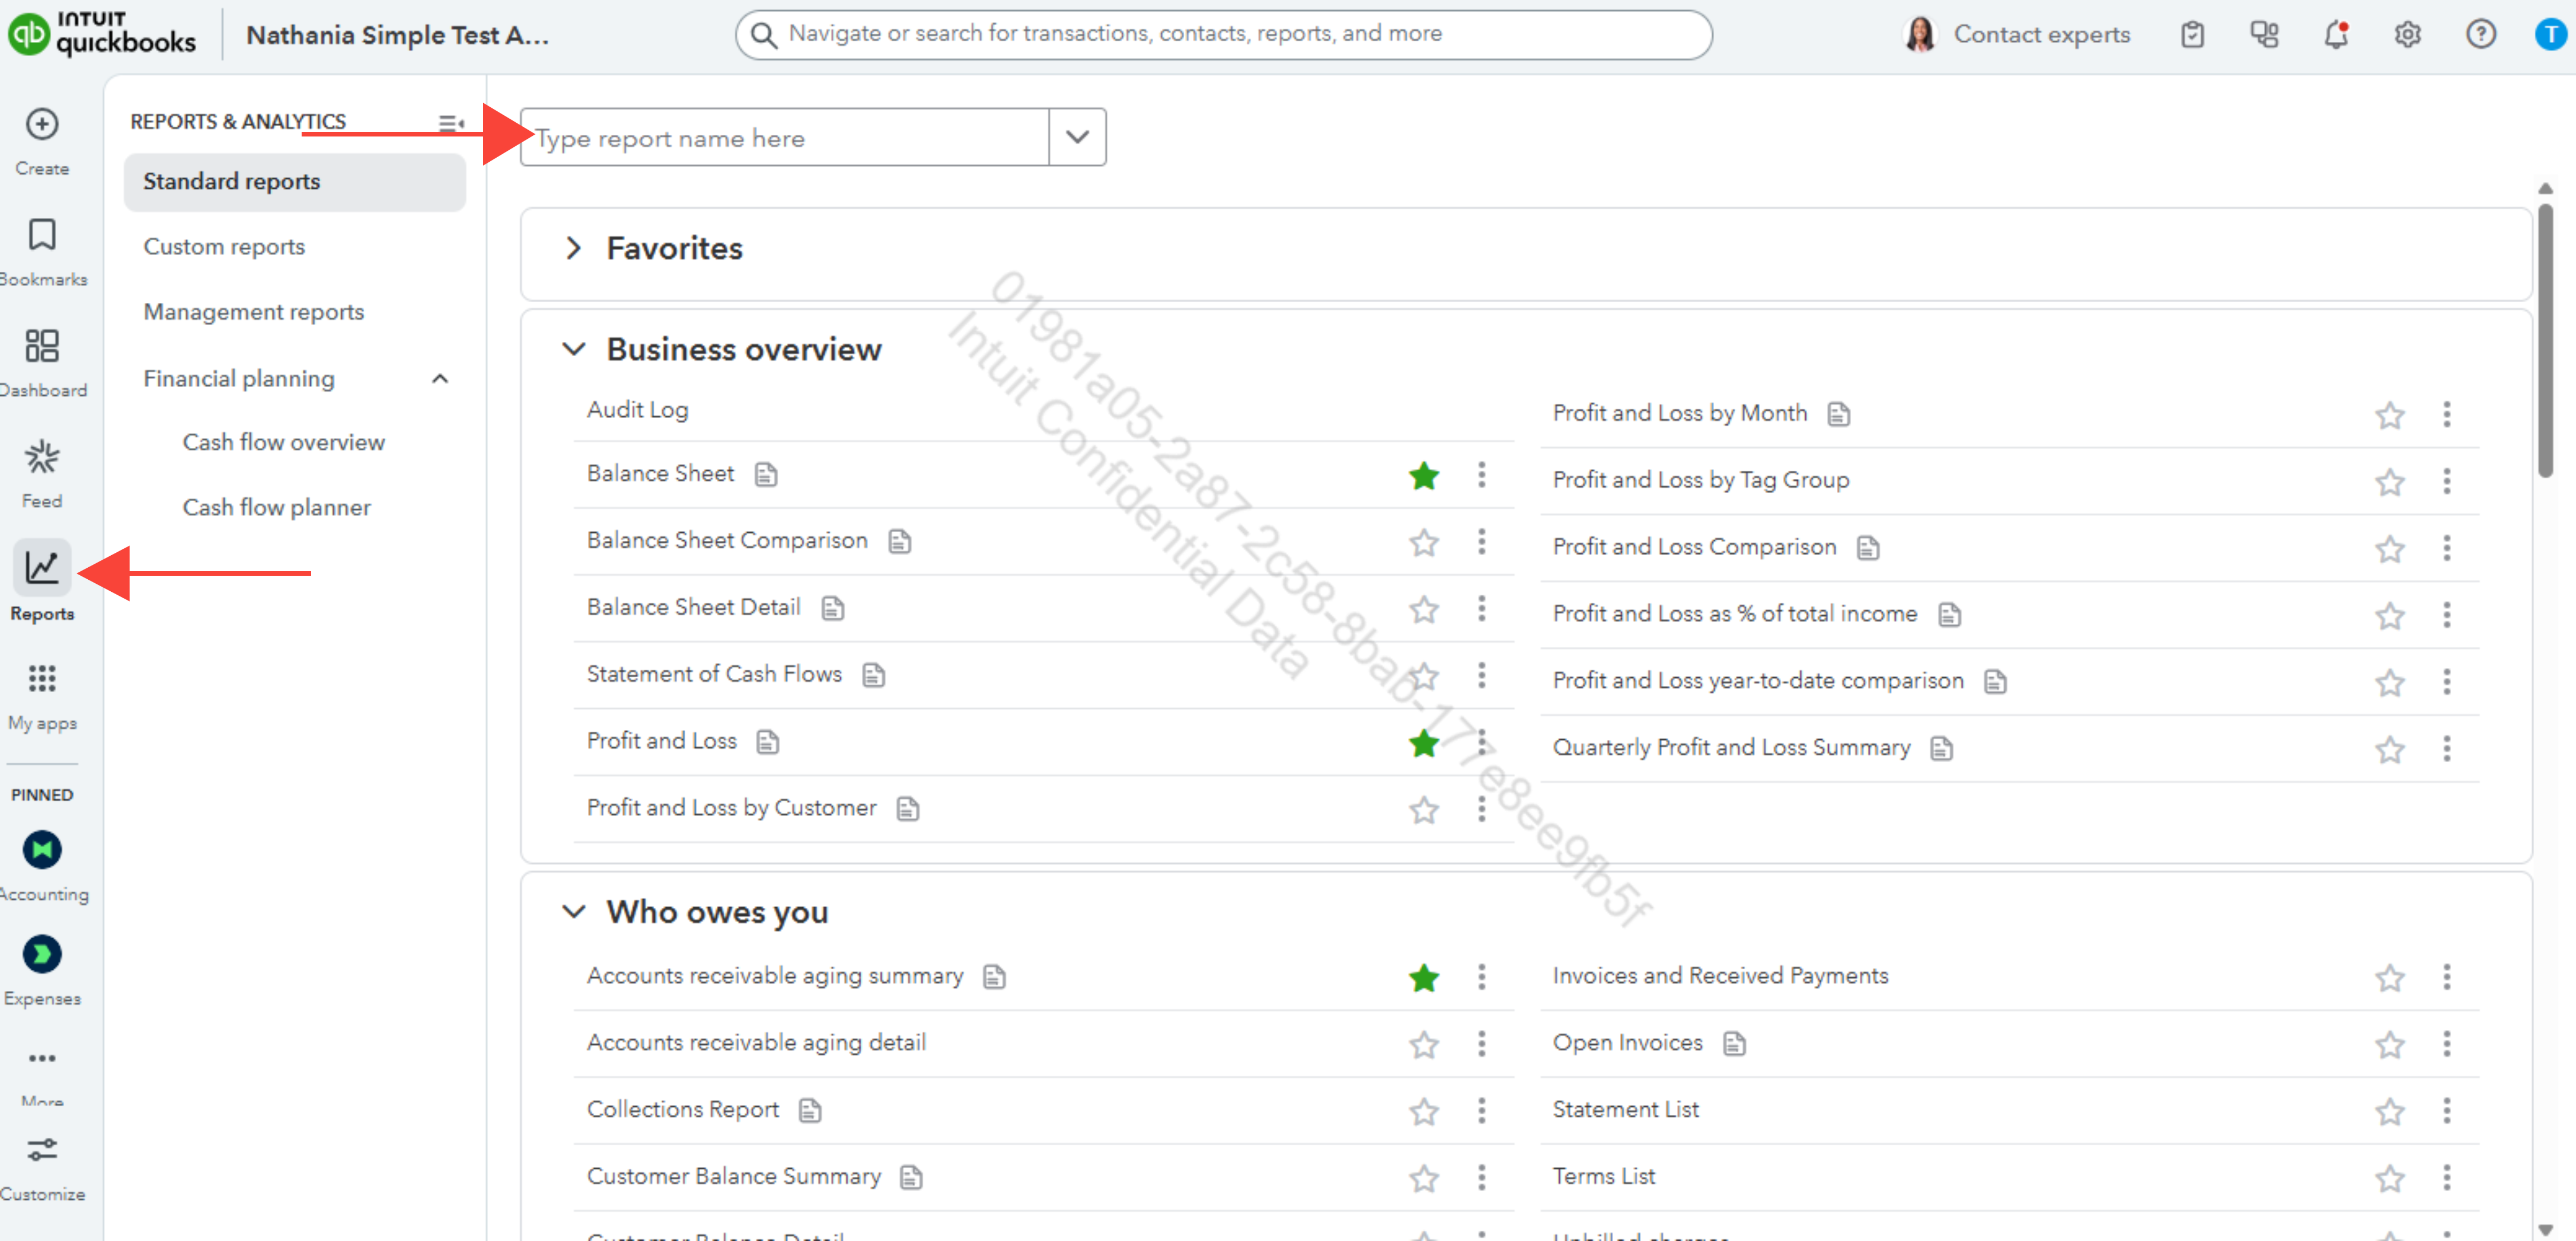2576x1241 pixels.
Task: Open Invoices and Received Payments report
Action: point(1720,976)
